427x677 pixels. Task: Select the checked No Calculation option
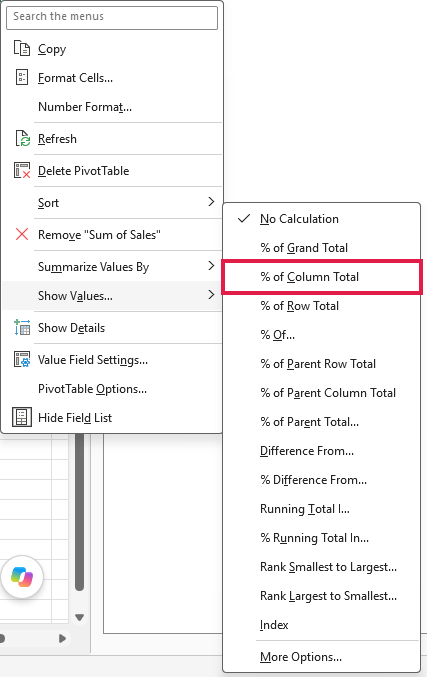(321, 219)
